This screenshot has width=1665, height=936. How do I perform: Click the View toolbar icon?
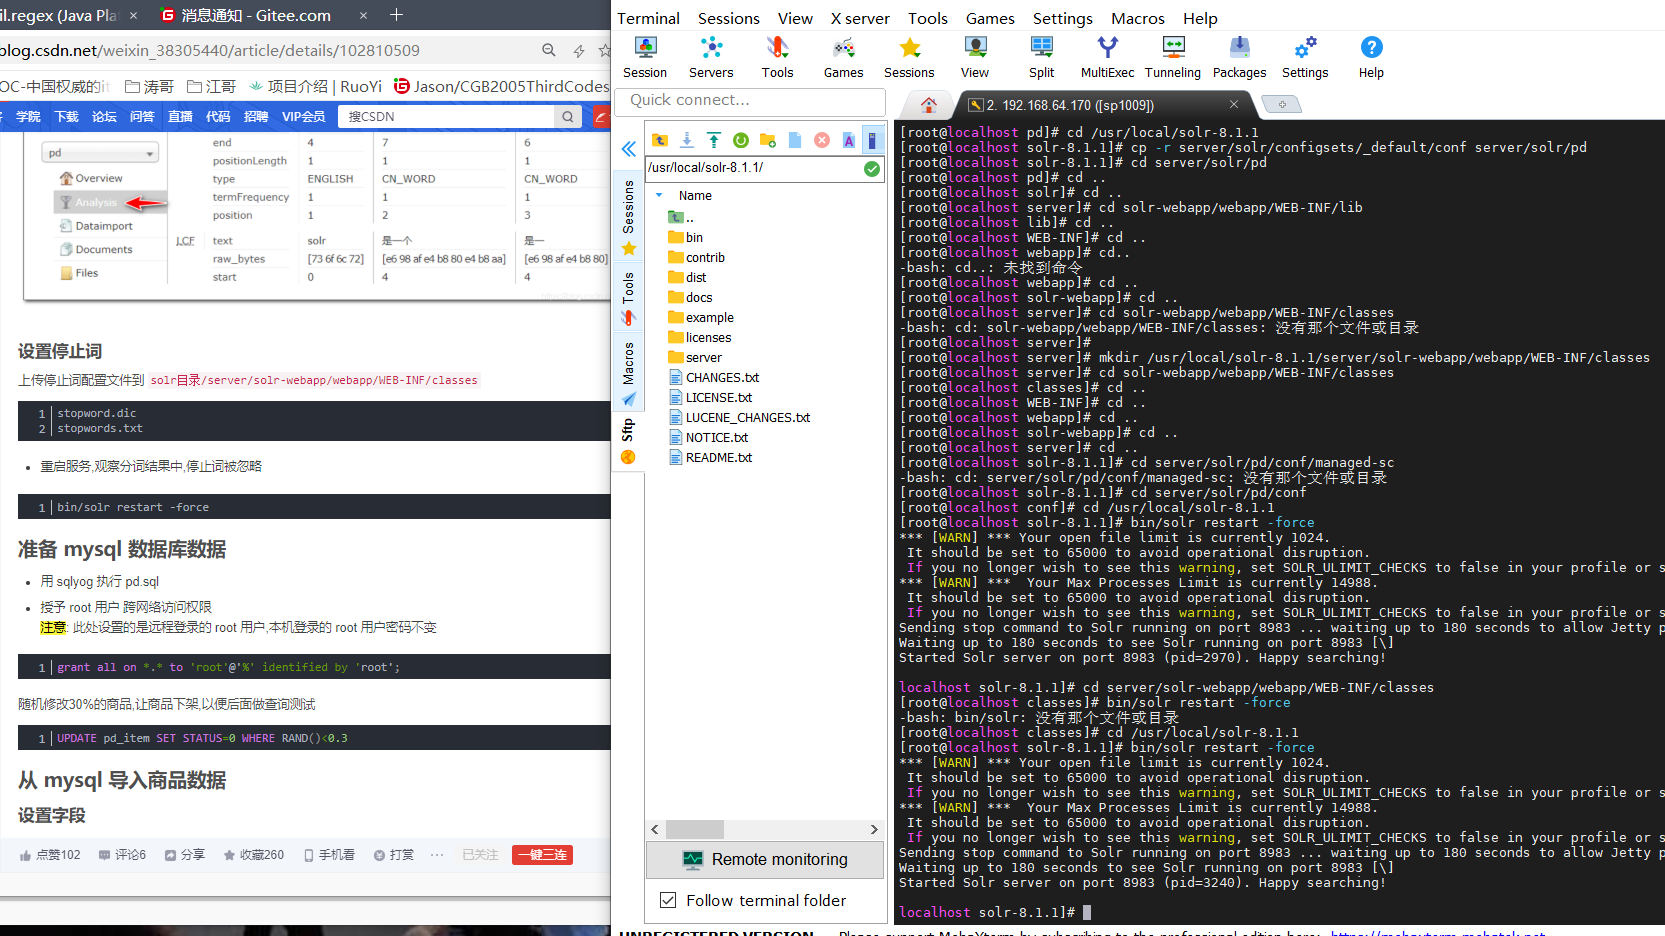click(975, 57)
